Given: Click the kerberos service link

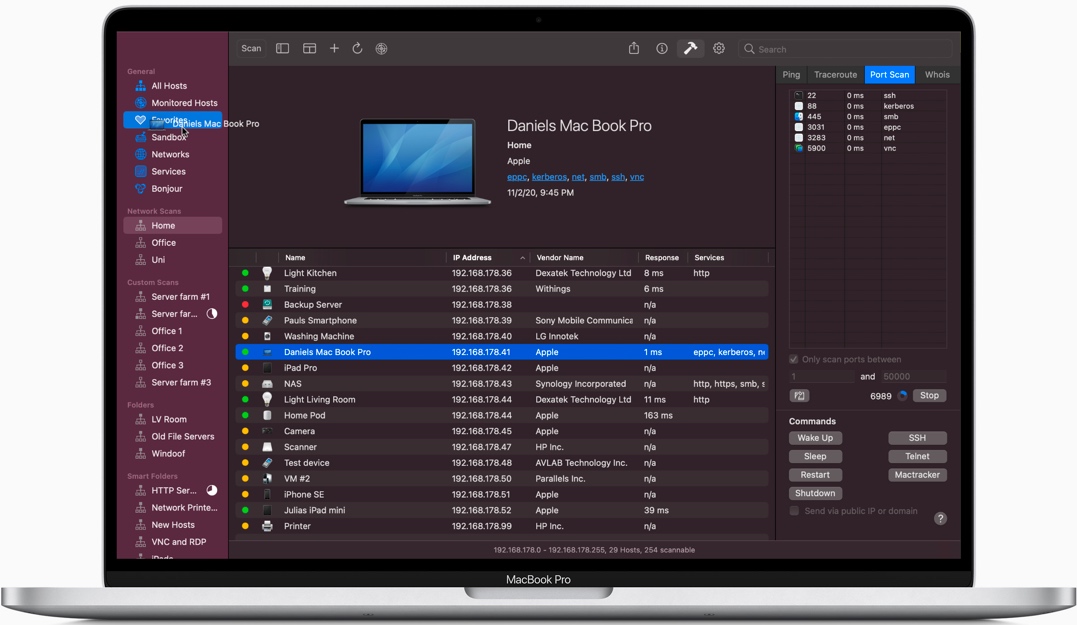Looking at the screenshot, I should pos(549,177).
